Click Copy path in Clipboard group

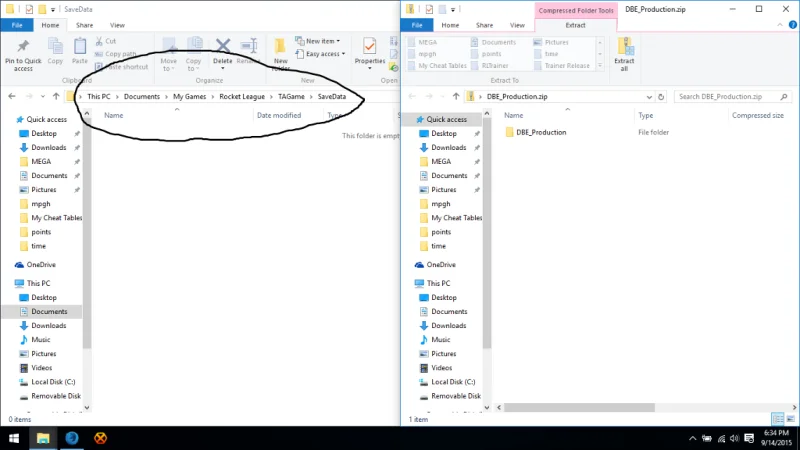pos(116,54)
